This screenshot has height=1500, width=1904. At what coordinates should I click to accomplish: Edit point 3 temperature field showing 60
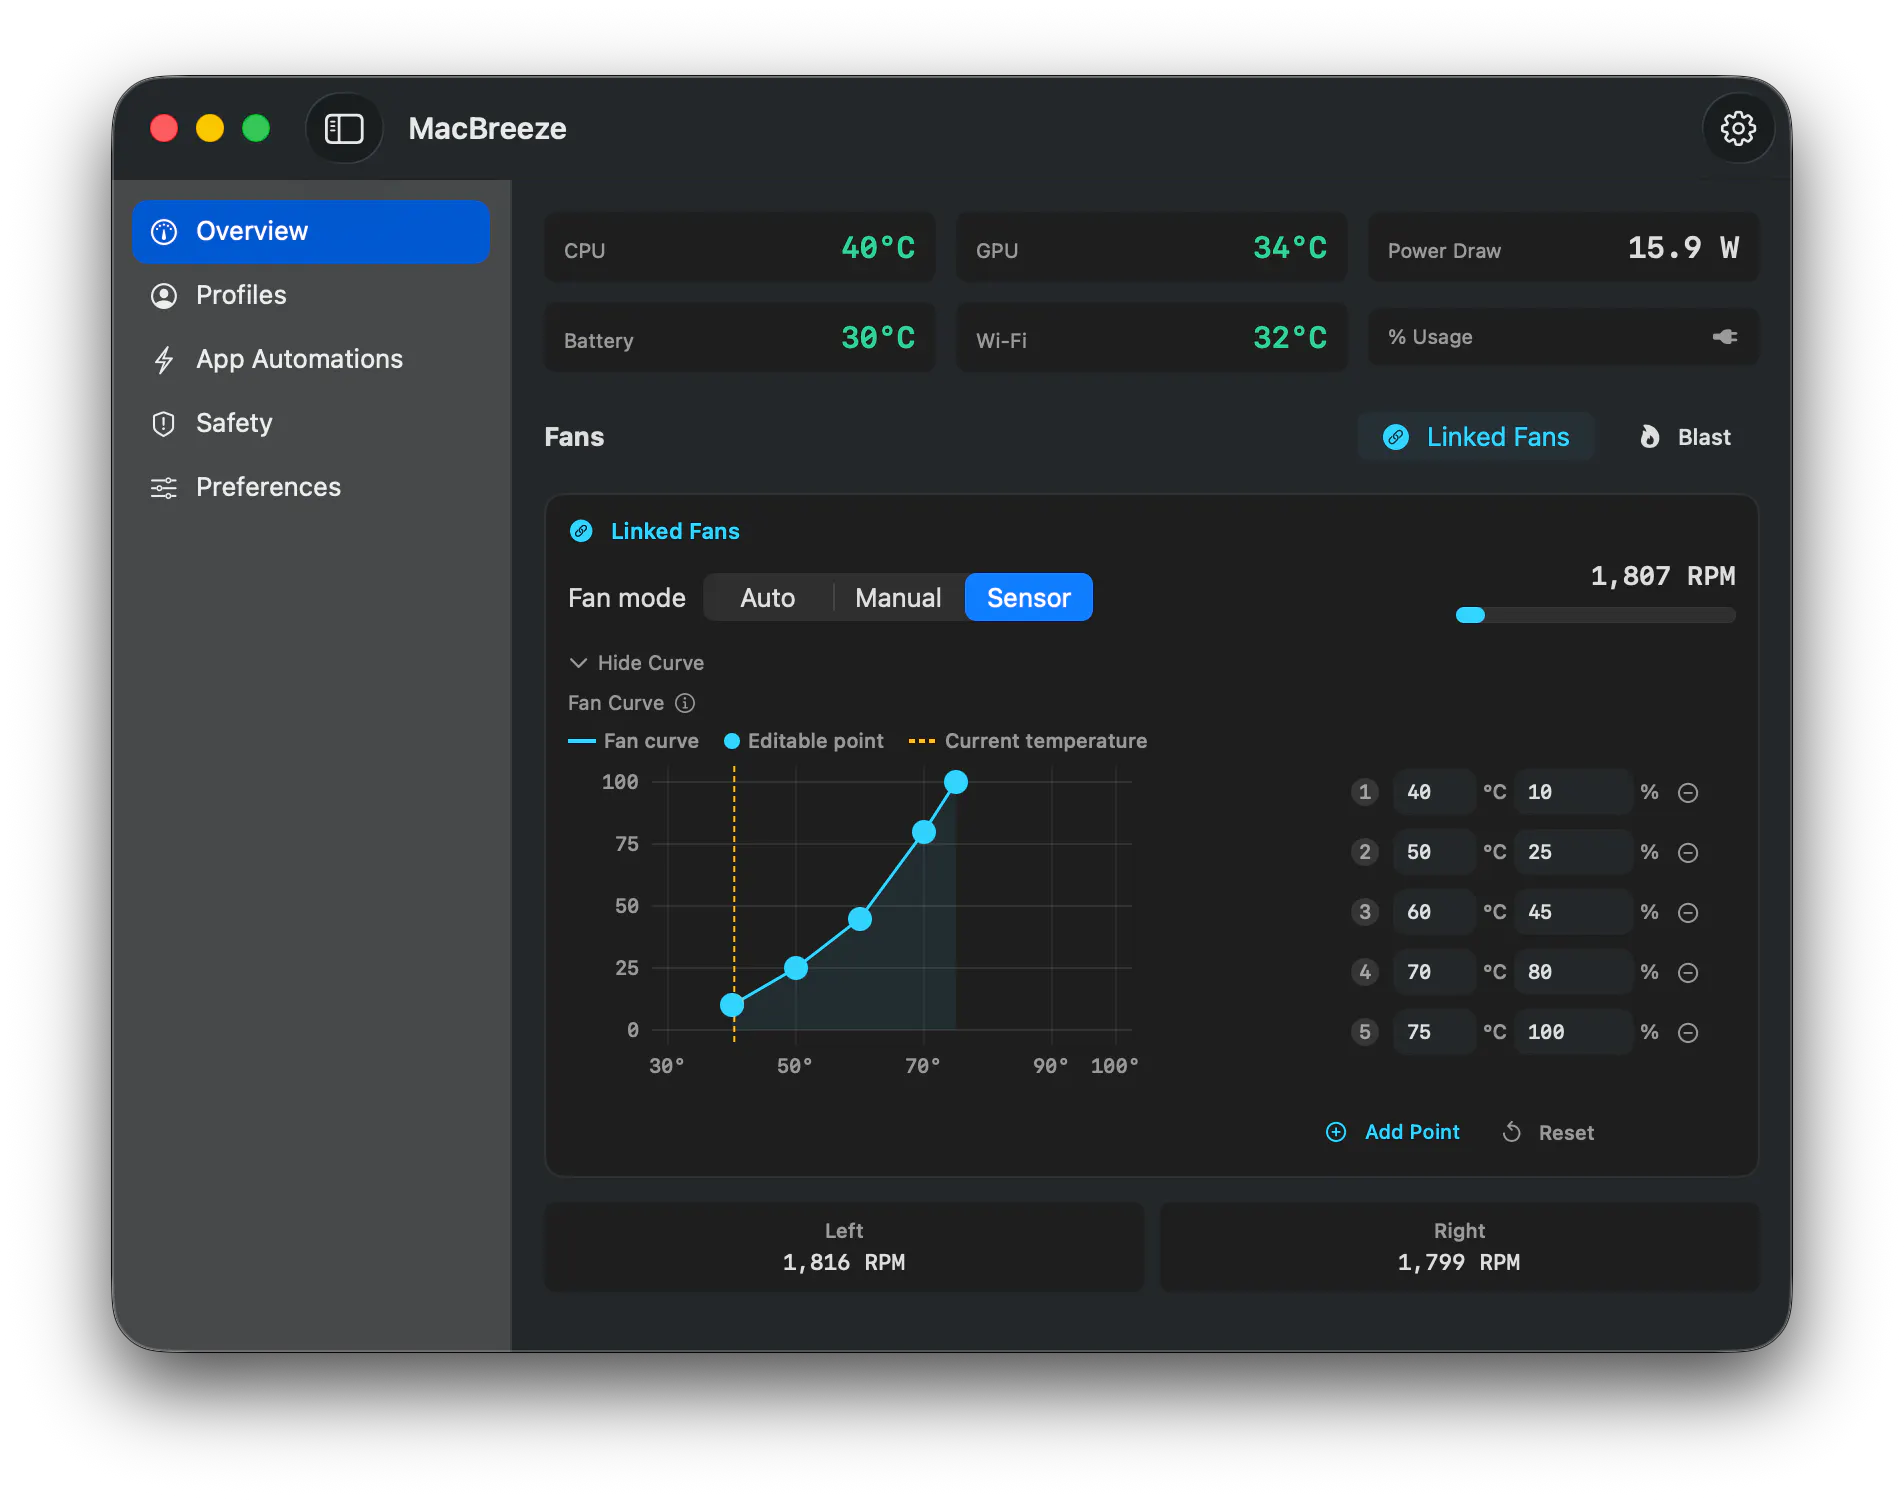[1434, 912]
